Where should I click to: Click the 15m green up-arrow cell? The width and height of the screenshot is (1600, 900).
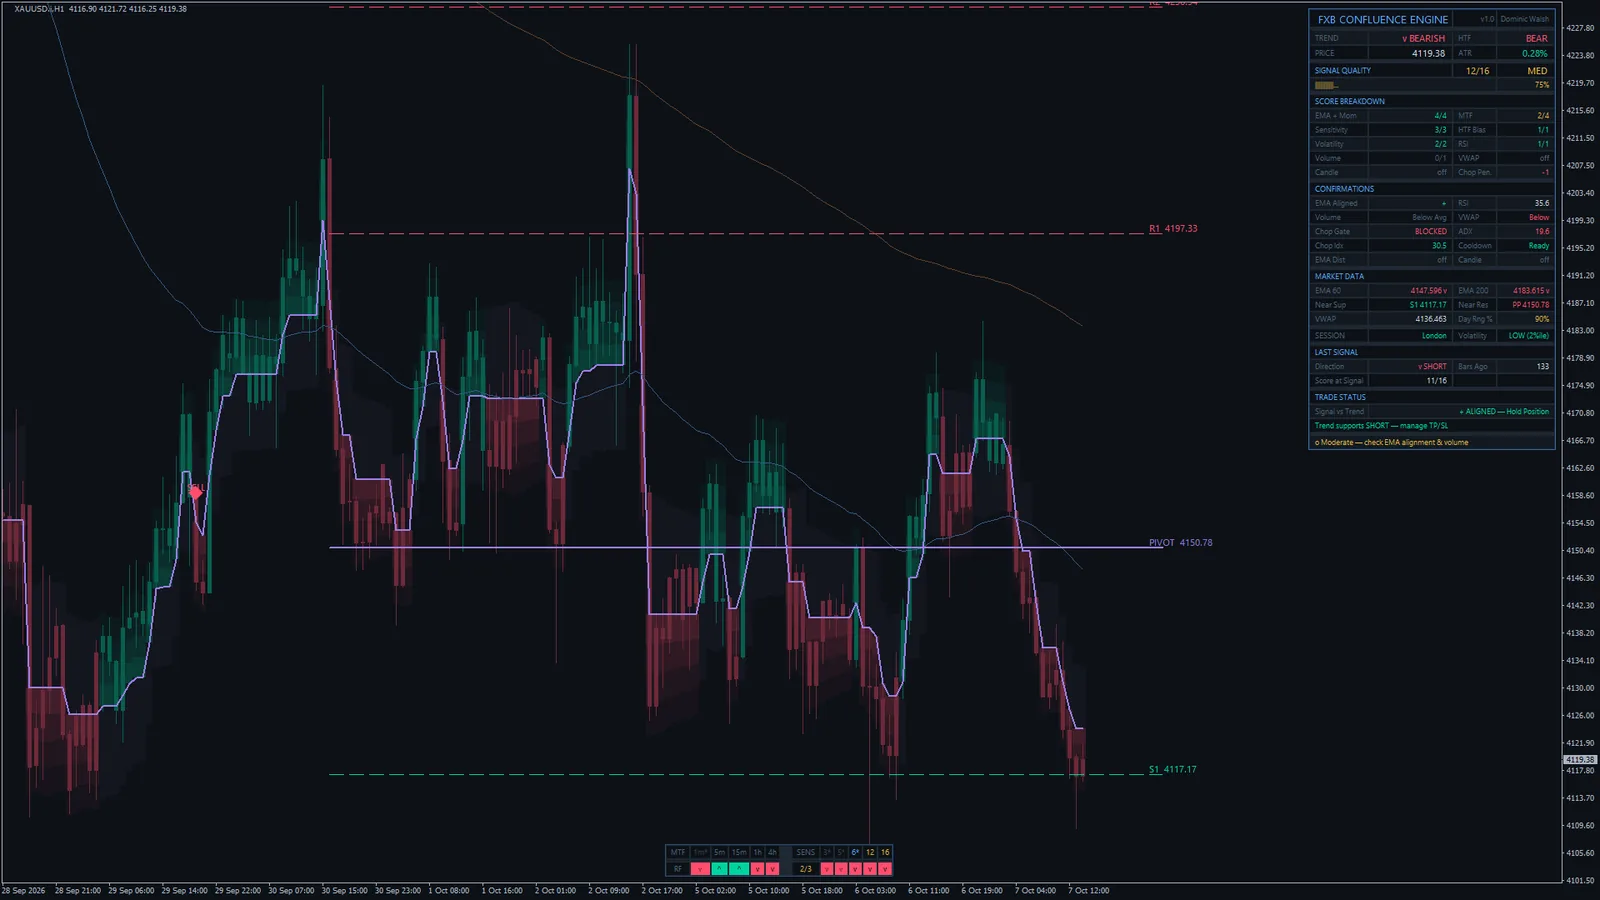739,869
